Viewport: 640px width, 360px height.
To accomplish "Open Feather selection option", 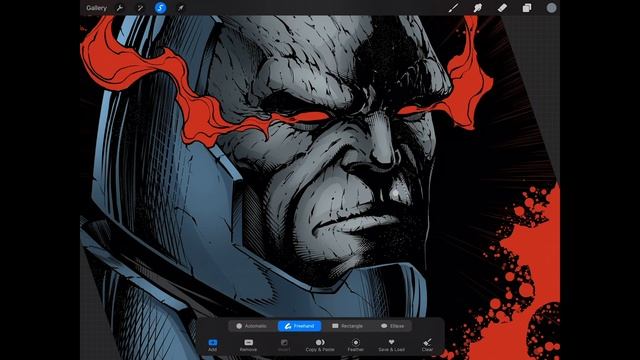I will click(356, 345).
